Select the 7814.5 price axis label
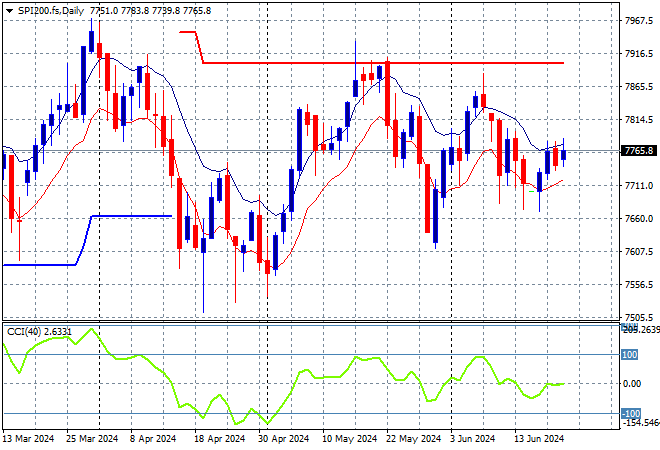 639,120
